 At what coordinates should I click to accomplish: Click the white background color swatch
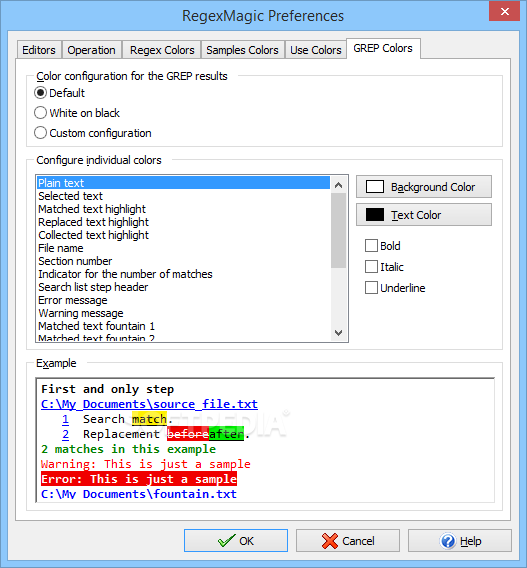(x=375, y=187)
